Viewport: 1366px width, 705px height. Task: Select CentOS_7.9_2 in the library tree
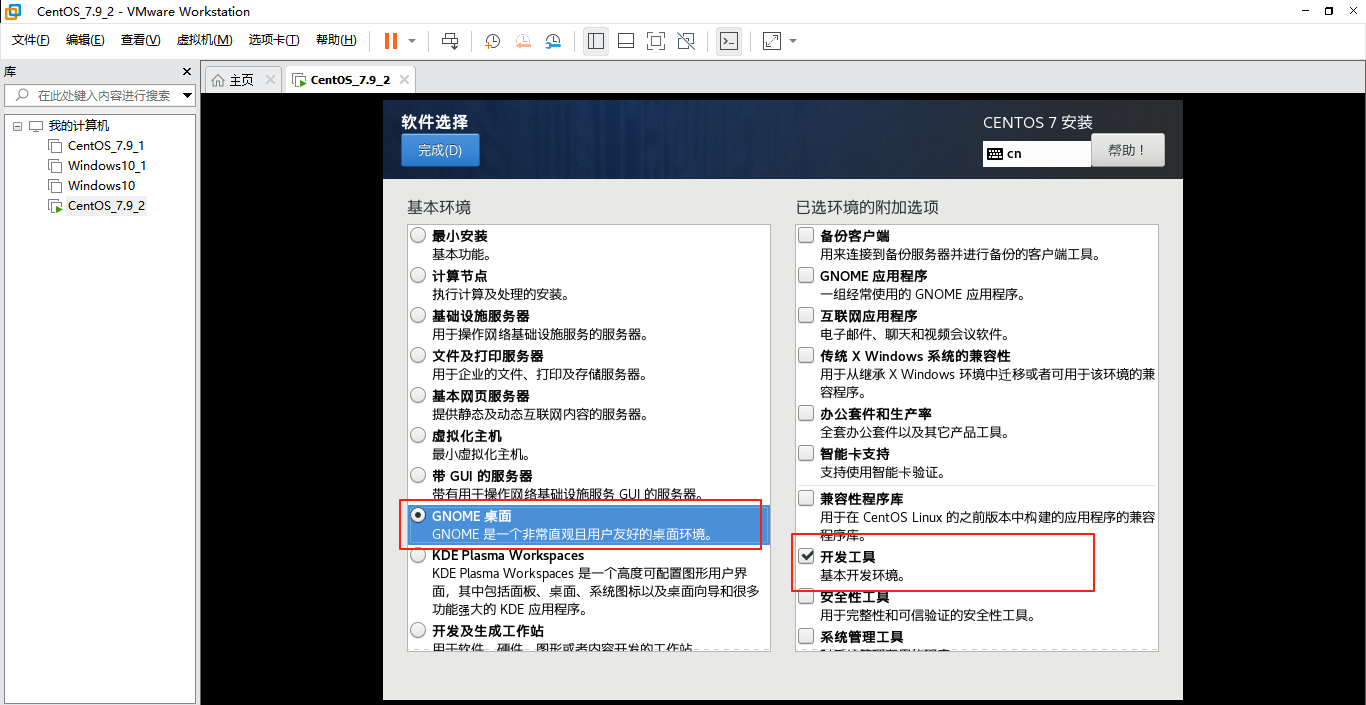106,205
